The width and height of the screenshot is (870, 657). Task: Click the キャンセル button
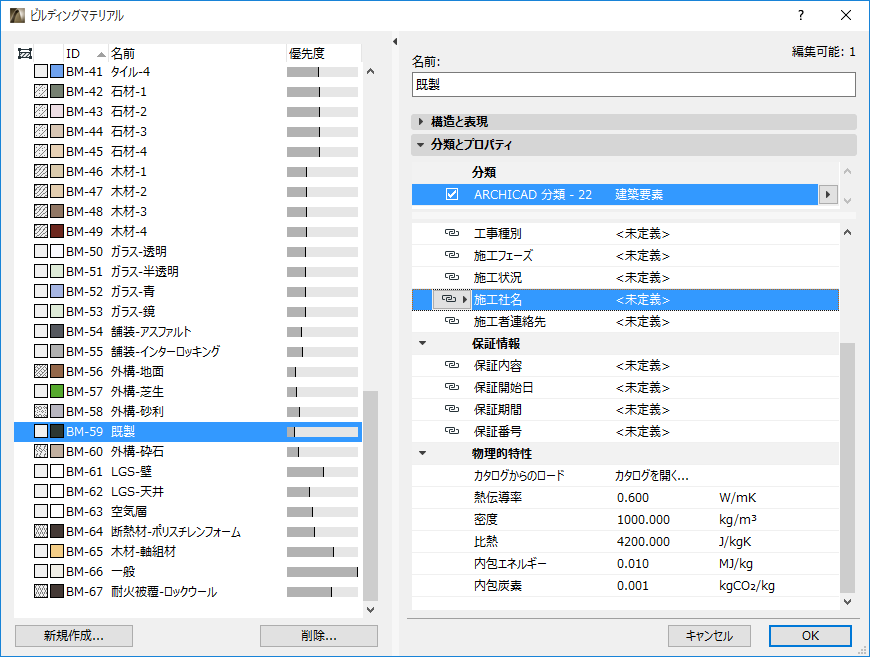(x=709, y=635)
